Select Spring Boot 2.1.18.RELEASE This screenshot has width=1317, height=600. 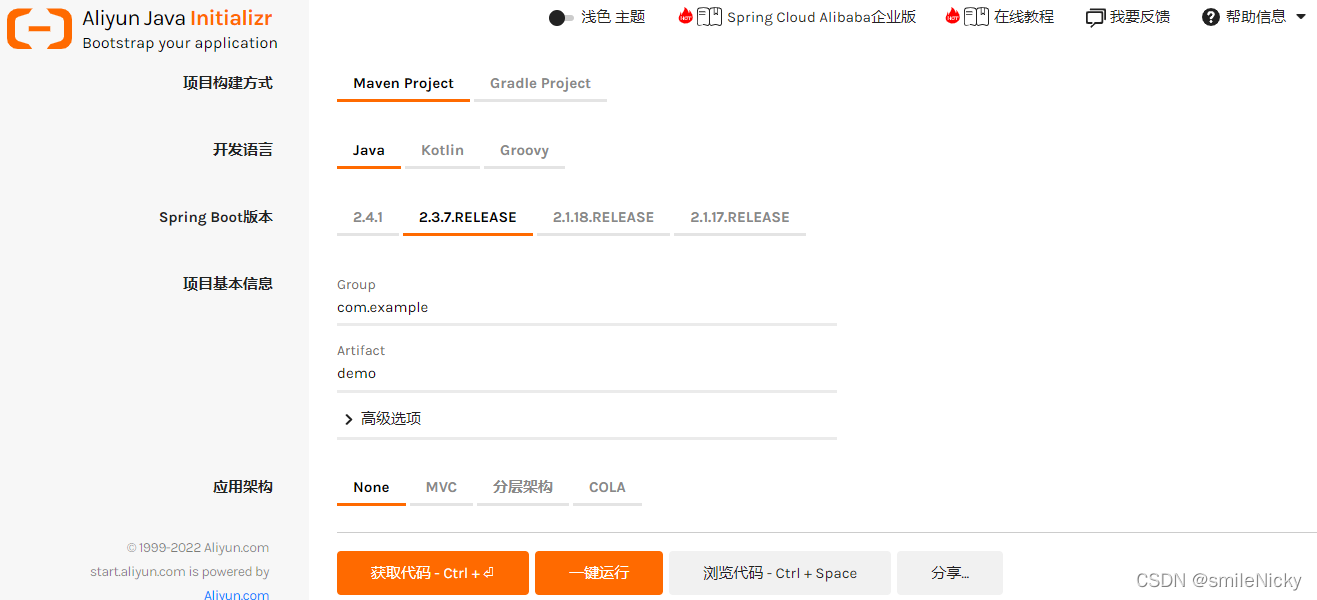(603, 217)
